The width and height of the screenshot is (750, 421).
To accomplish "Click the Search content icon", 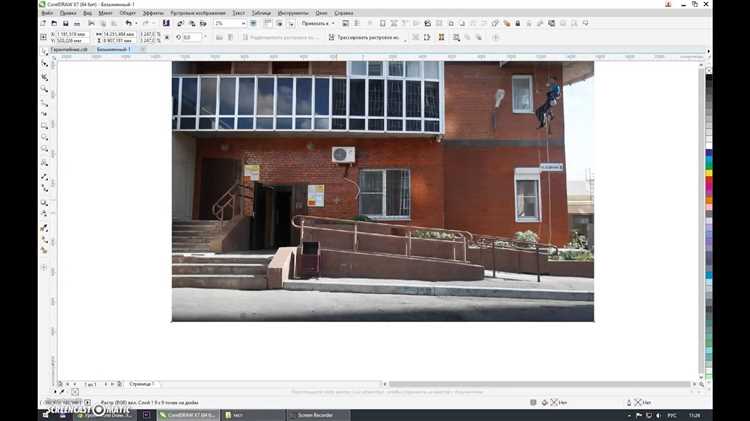I will tap(166, 23).
